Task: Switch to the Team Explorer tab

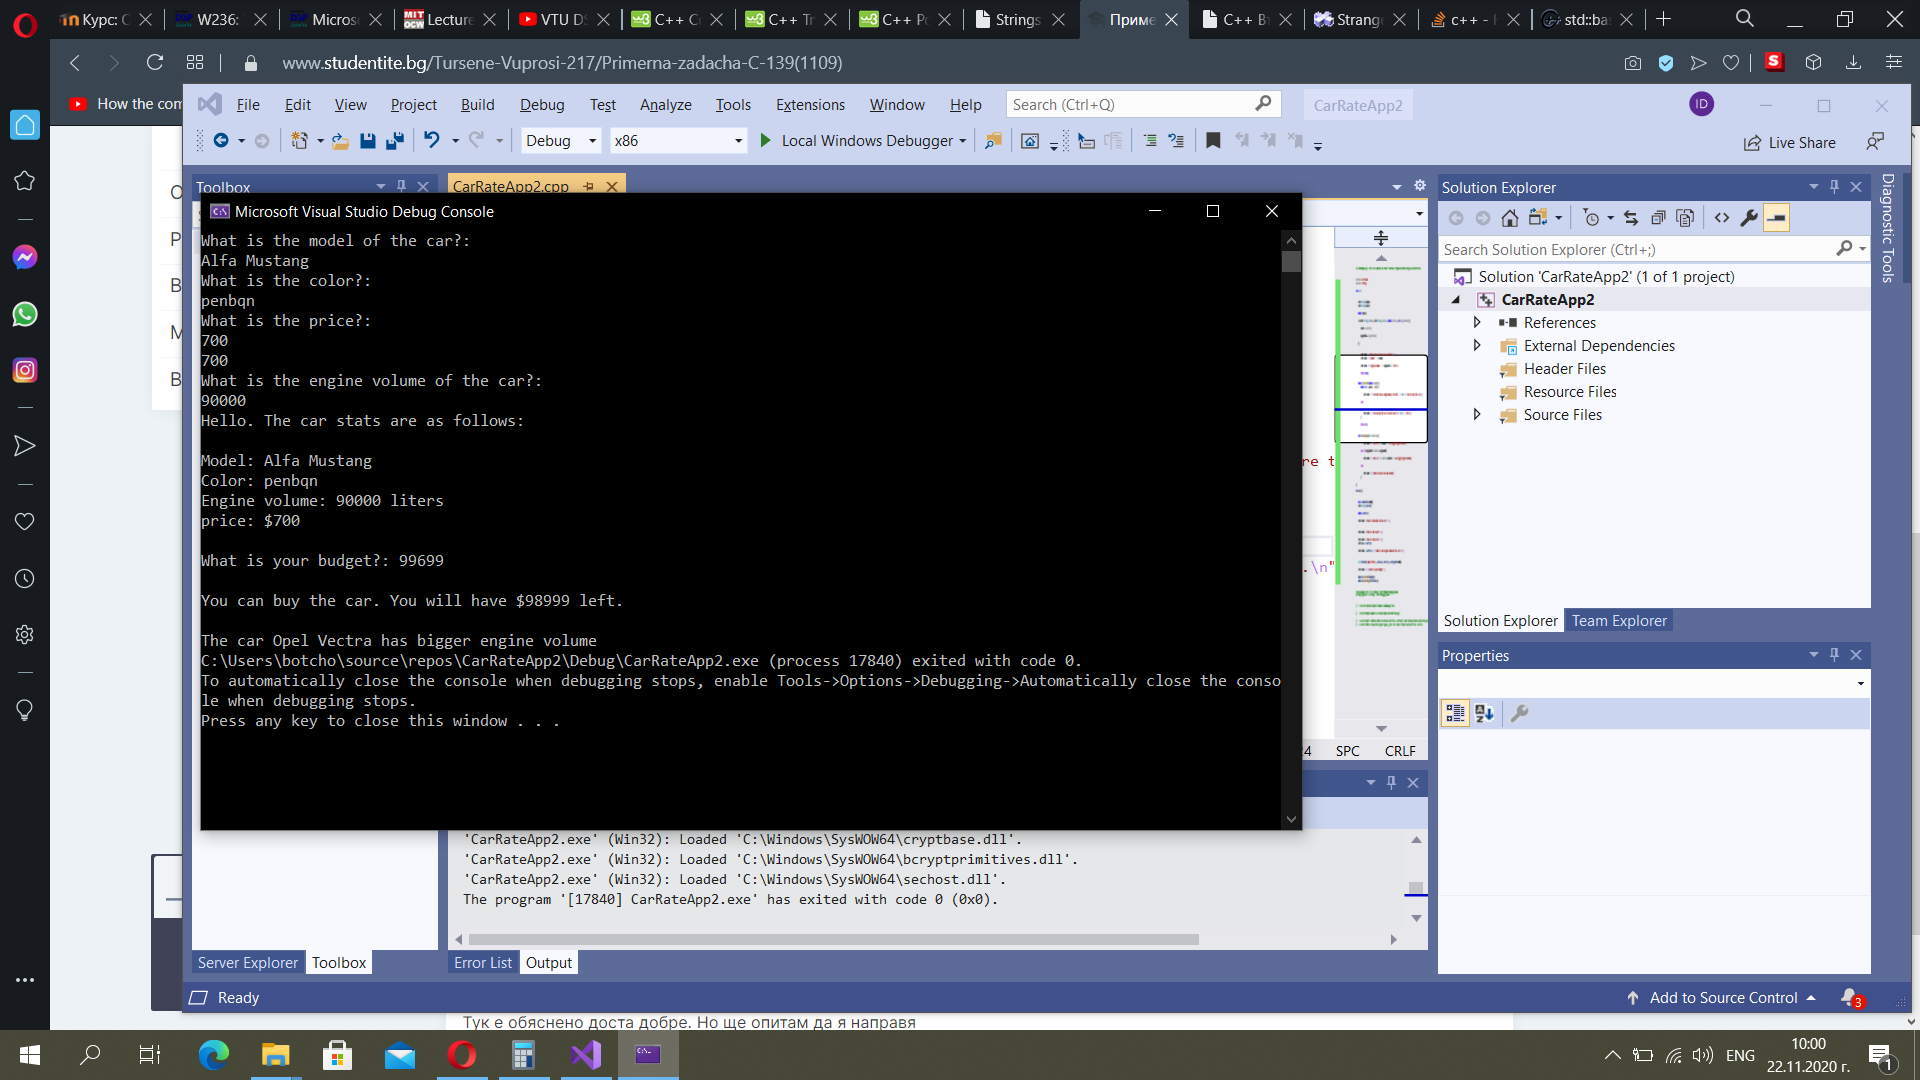Action: (1619, 621)
